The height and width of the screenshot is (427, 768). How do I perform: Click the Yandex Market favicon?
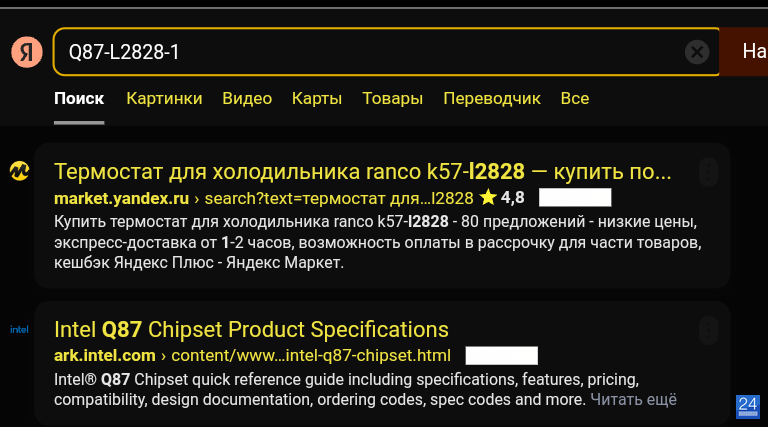(20, 171)
